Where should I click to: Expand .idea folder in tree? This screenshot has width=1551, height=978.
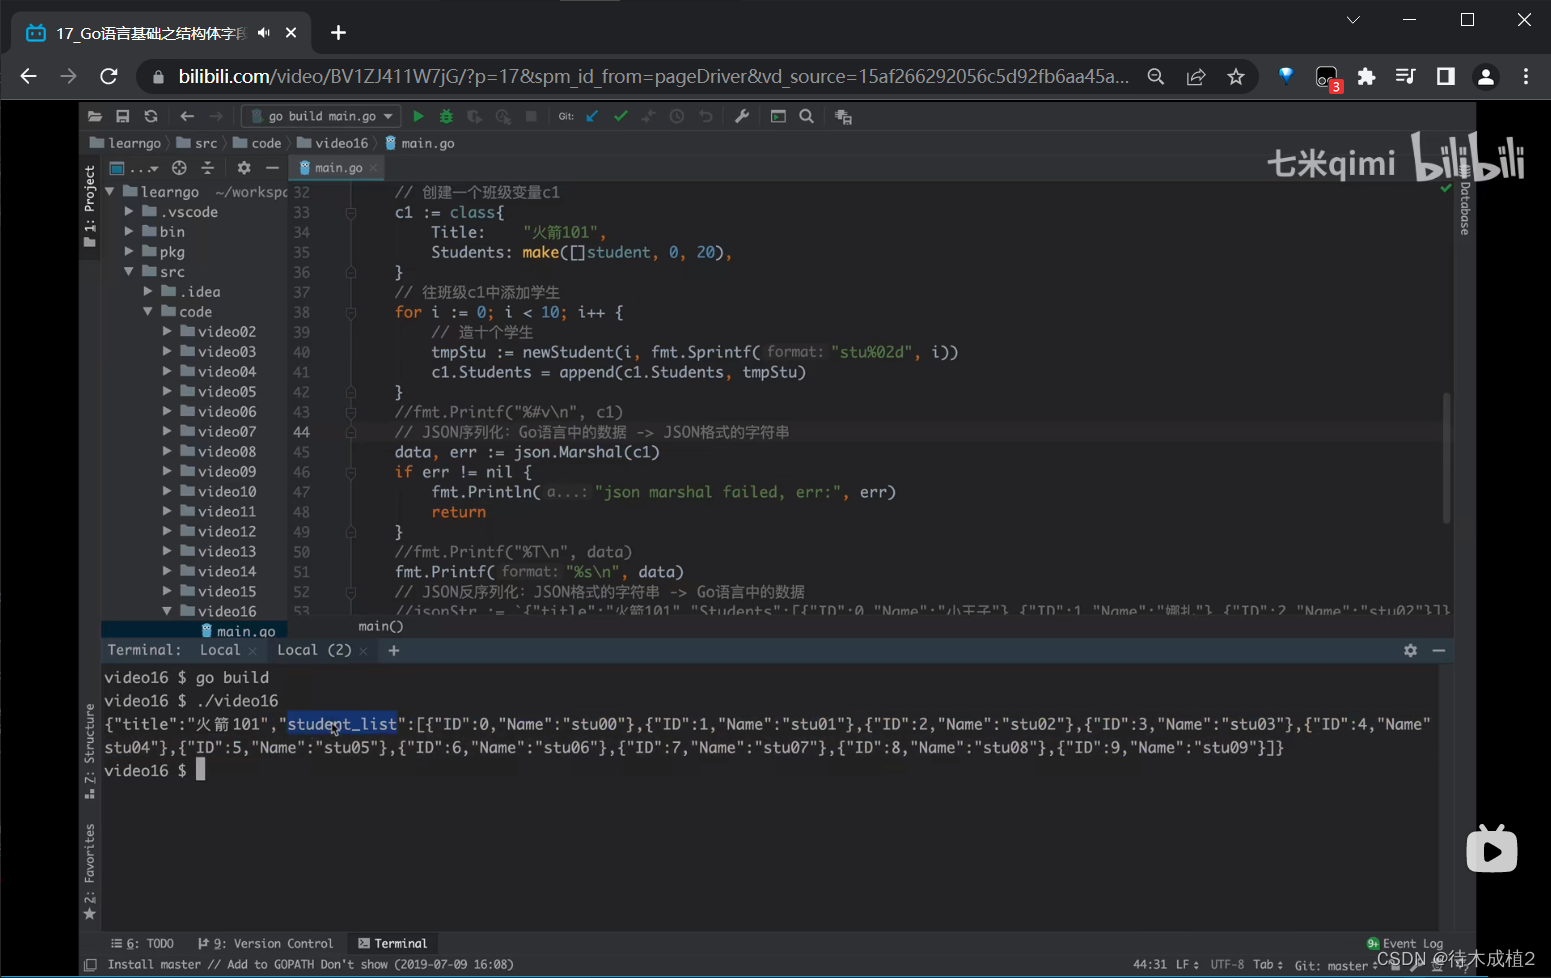pos(148,291)
